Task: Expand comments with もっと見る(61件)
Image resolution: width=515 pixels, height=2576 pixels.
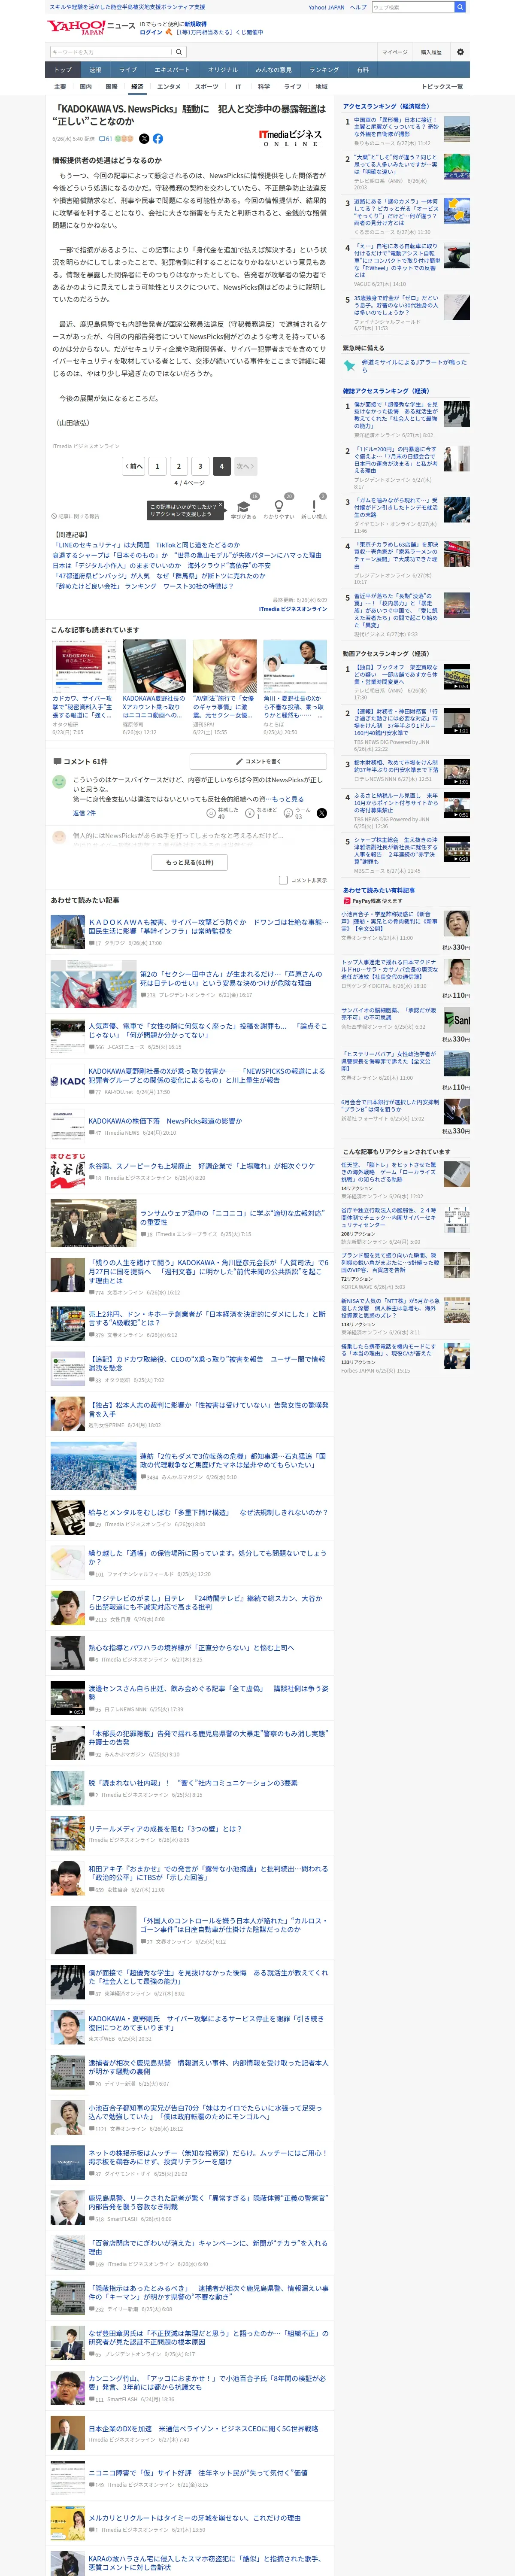Action: point(190,862)
